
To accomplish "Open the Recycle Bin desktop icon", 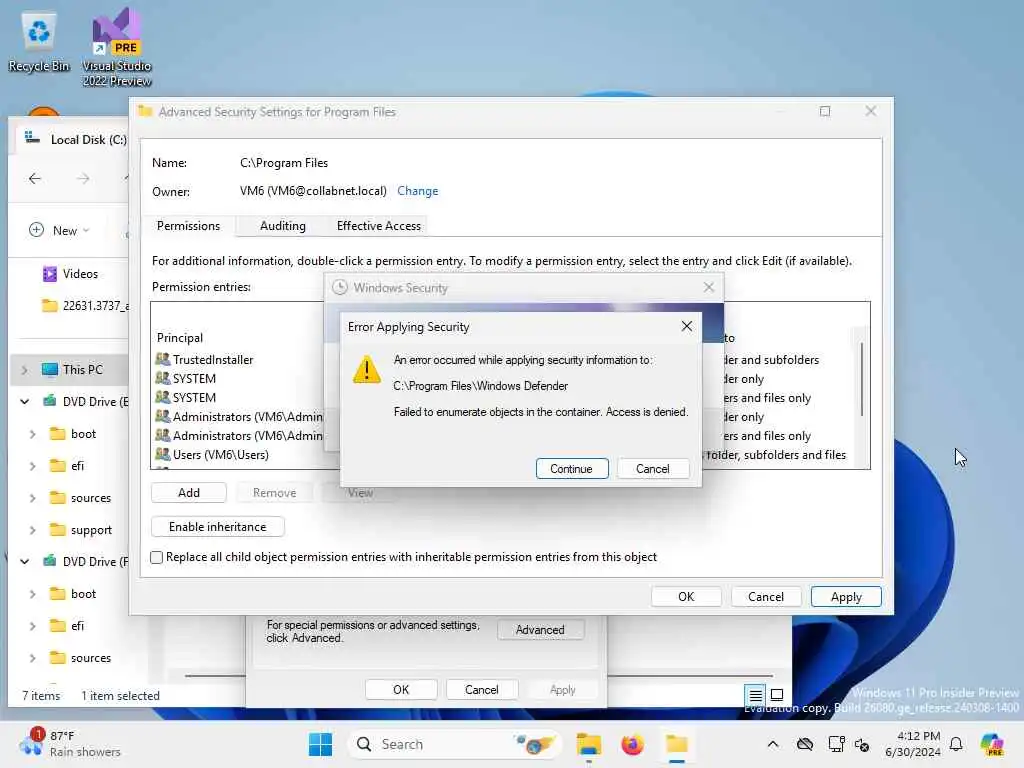I will pyautogui.click(x=39, y=40).
